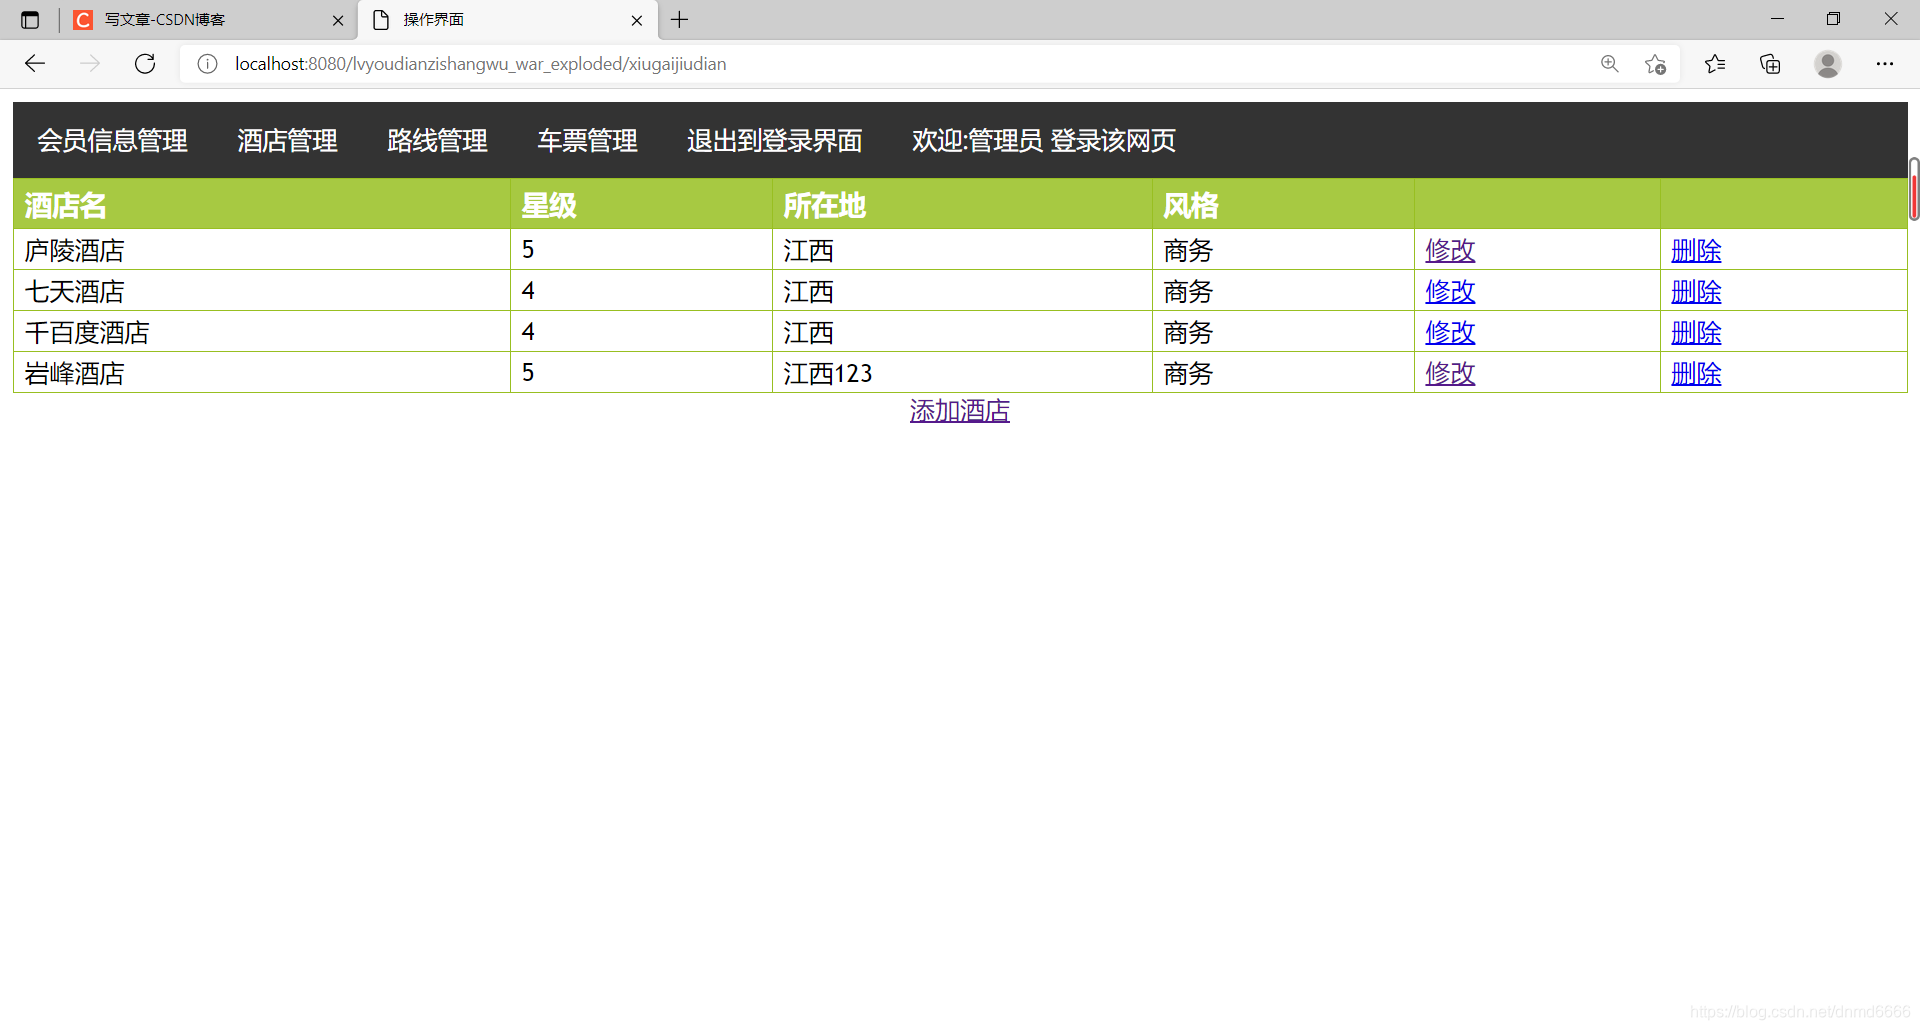
Task: Open the Collections icon
Action: [x=1770, y=64]
